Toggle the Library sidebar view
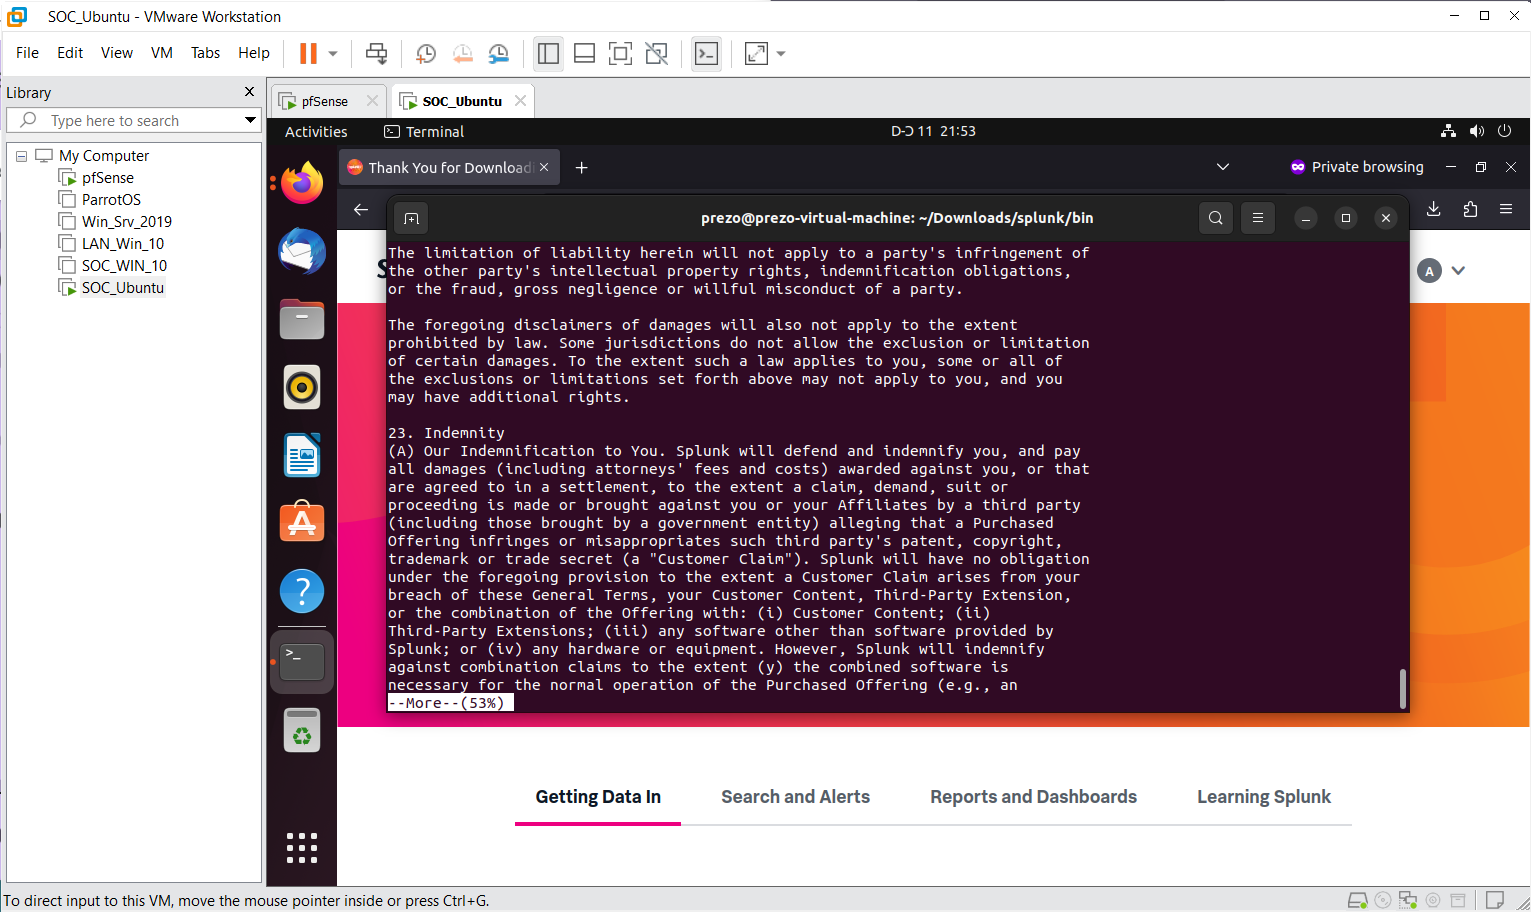 click(548, 54)
